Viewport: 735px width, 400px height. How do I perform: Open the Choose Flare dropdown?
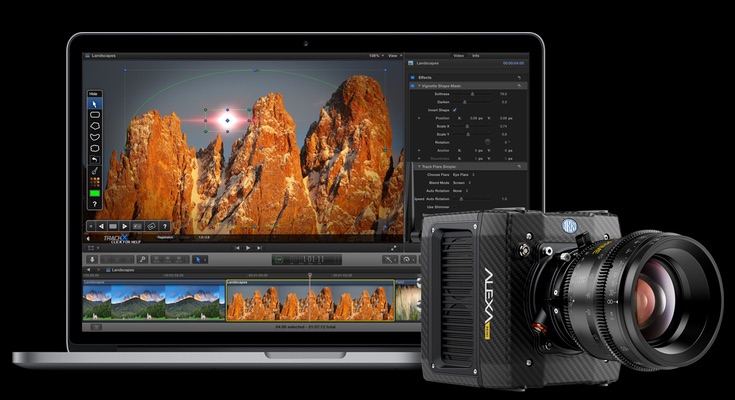pyautogui.click(x=466, y=174)
